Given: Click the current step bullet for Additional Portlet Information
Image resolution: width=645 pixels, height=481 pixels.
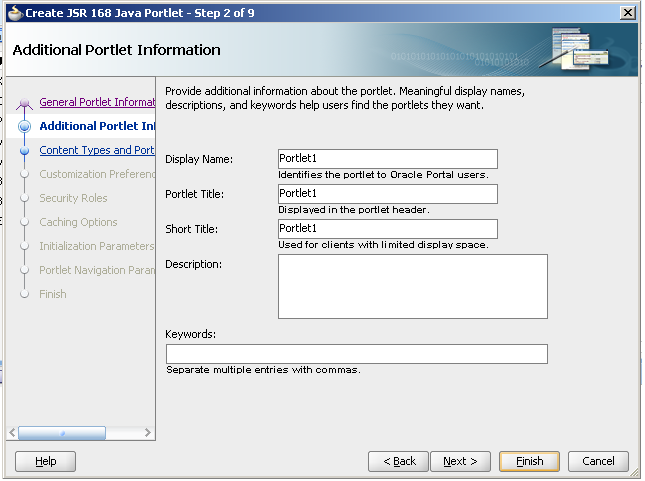Looking at the screenshot, I should coord(25,126).
